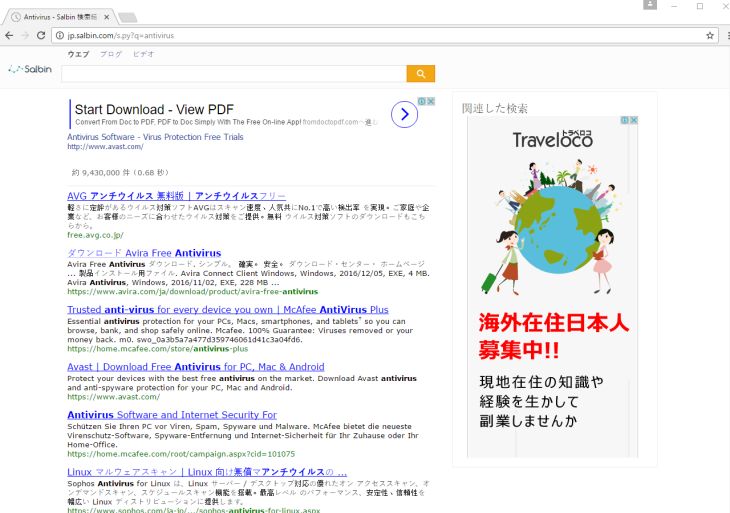Open a new tab button
The width and height of the screenshot is (730, 513).
coord(128,17)
